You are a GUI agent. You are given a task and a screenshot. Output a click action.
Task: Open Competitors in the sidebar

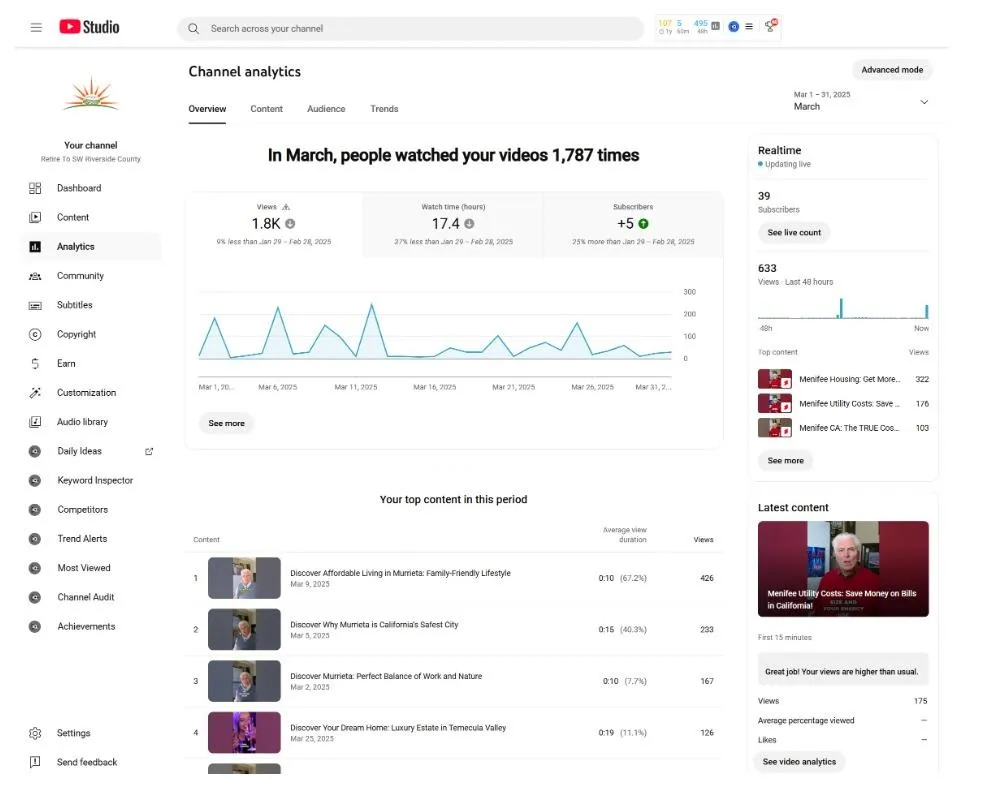click(x=83, y=510)
